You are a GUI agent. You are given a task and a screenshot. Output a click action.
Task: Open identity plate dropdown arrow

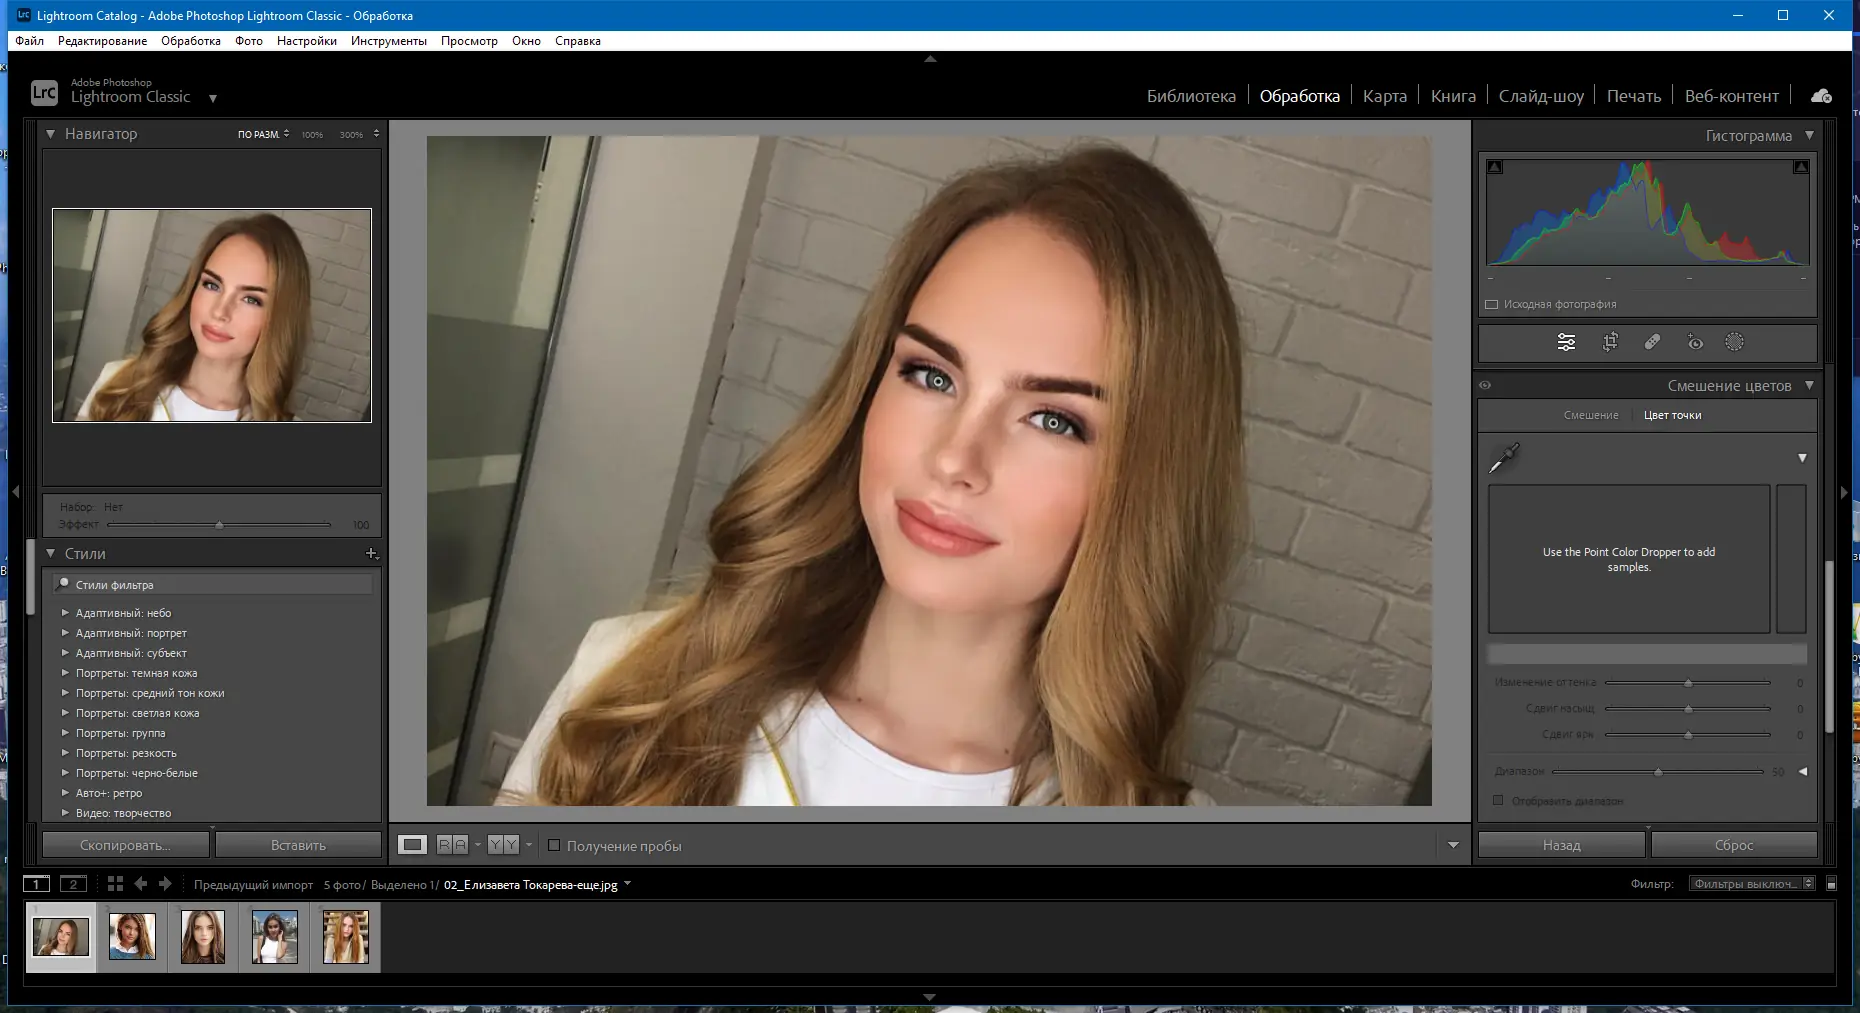click(213, 98)
